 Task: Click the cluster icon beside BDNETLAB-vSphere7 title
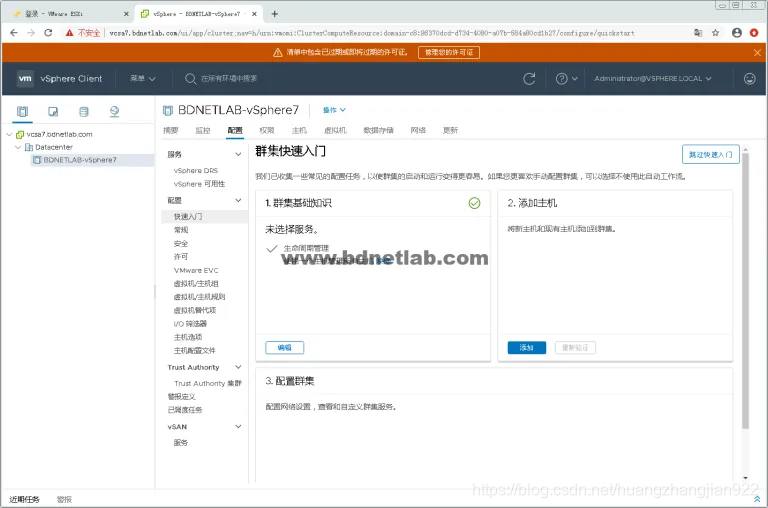click(168, 110)
